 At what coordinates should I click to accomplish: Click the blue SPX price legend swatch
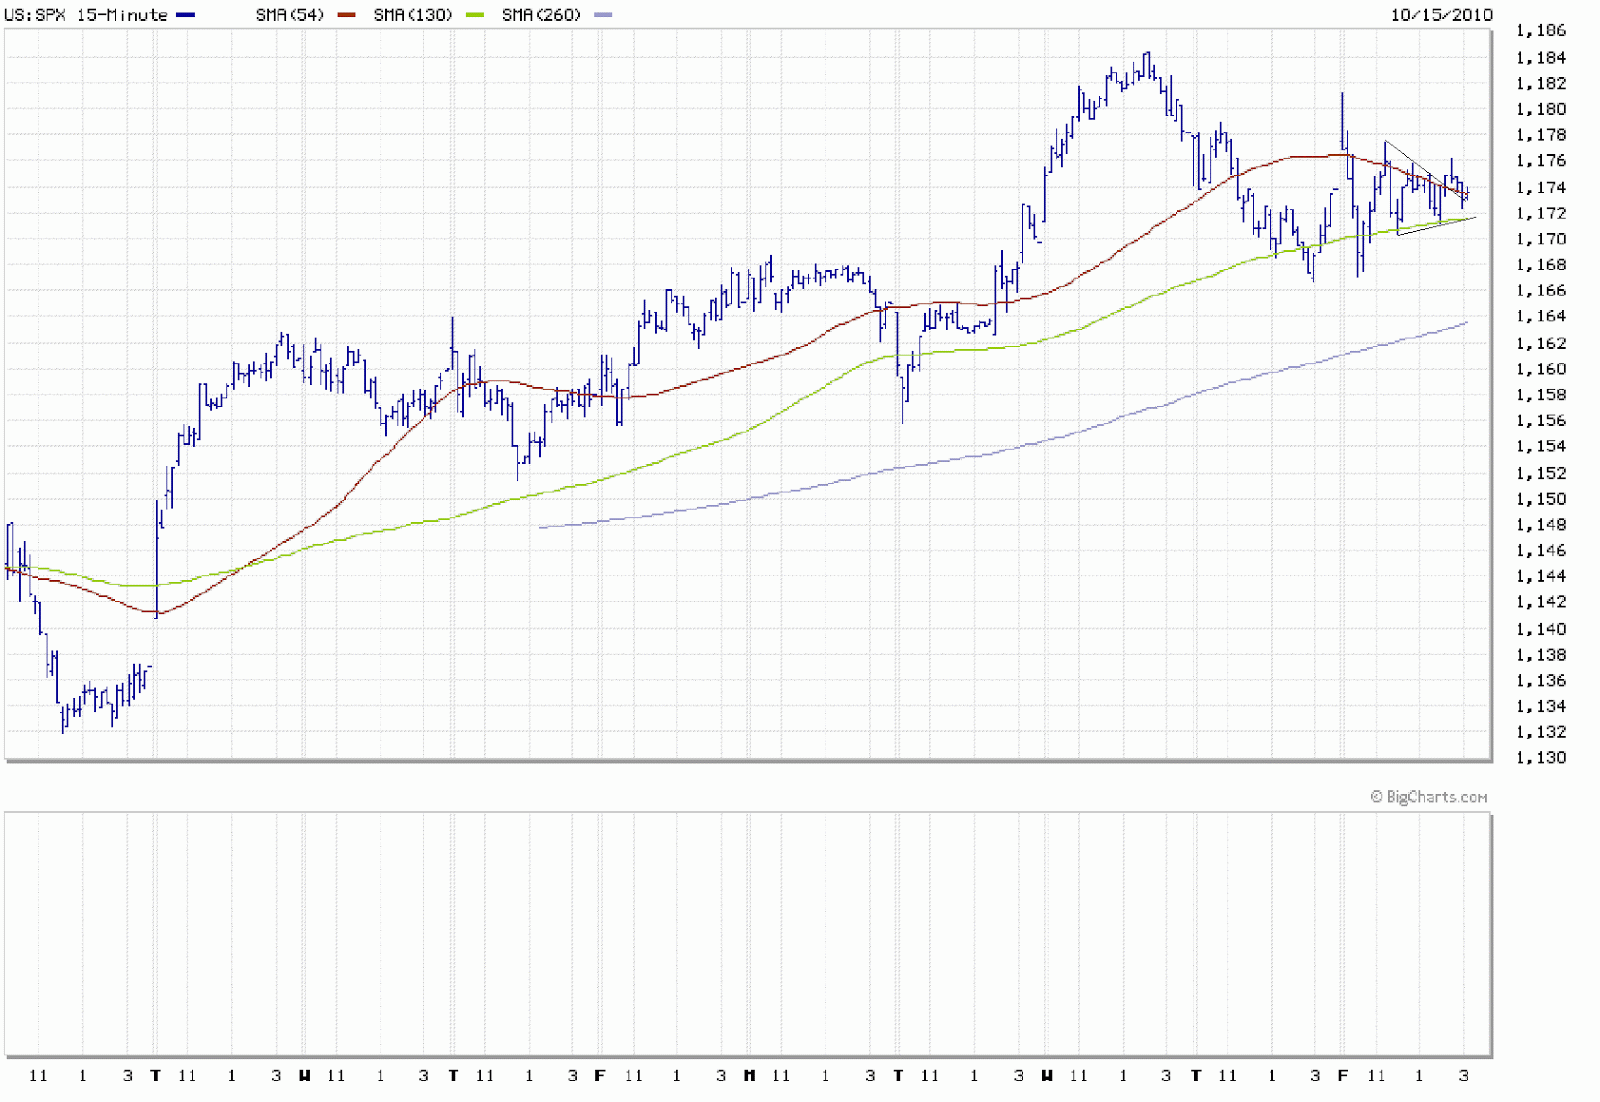[x=185, y=15]
